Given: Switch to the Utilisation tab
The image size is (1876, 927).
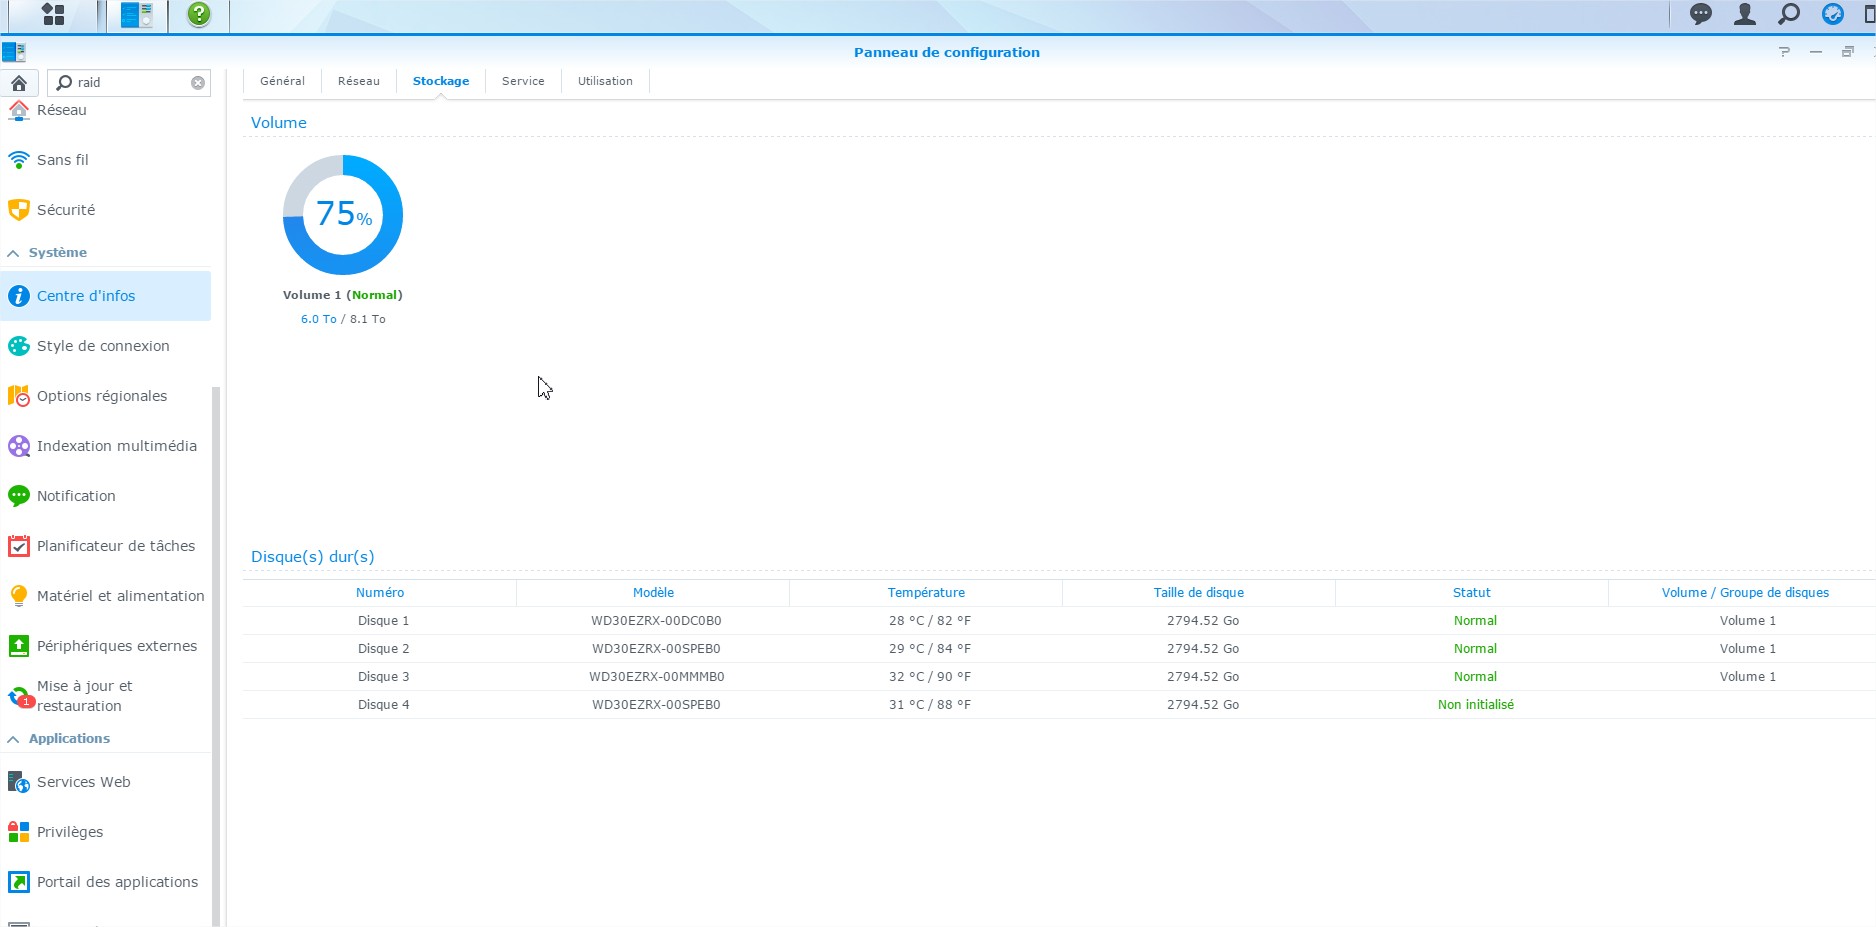Looking at the screenshot, I should [x=605, y=81].
